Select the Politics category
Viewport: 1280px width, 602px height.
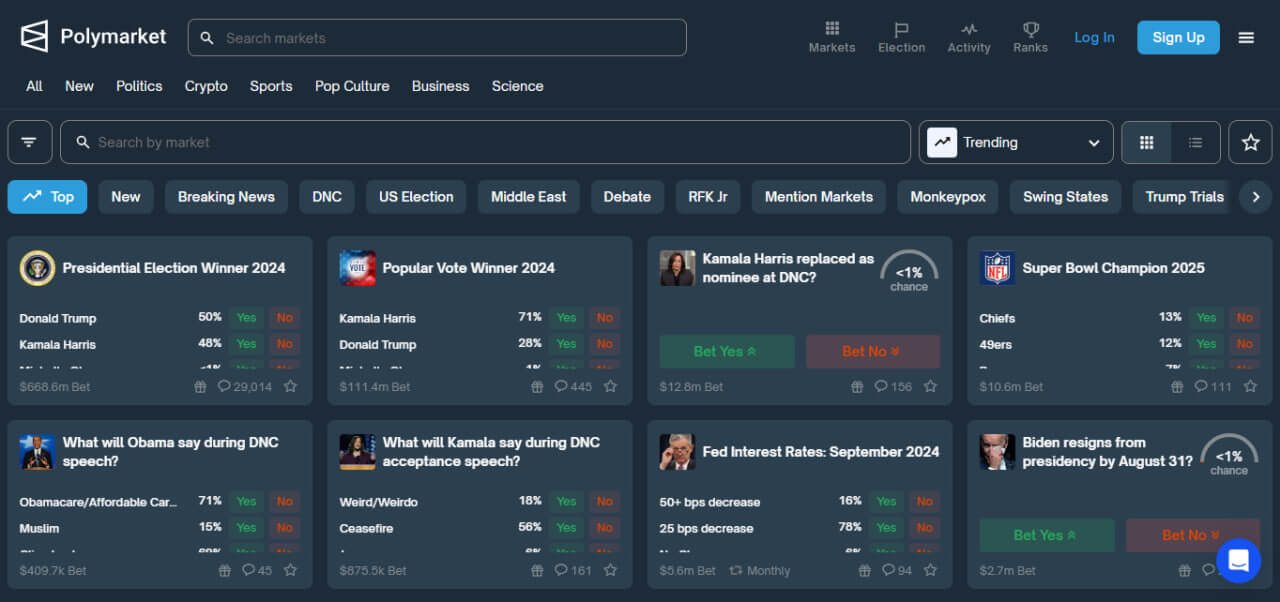(x=139, y=86)
